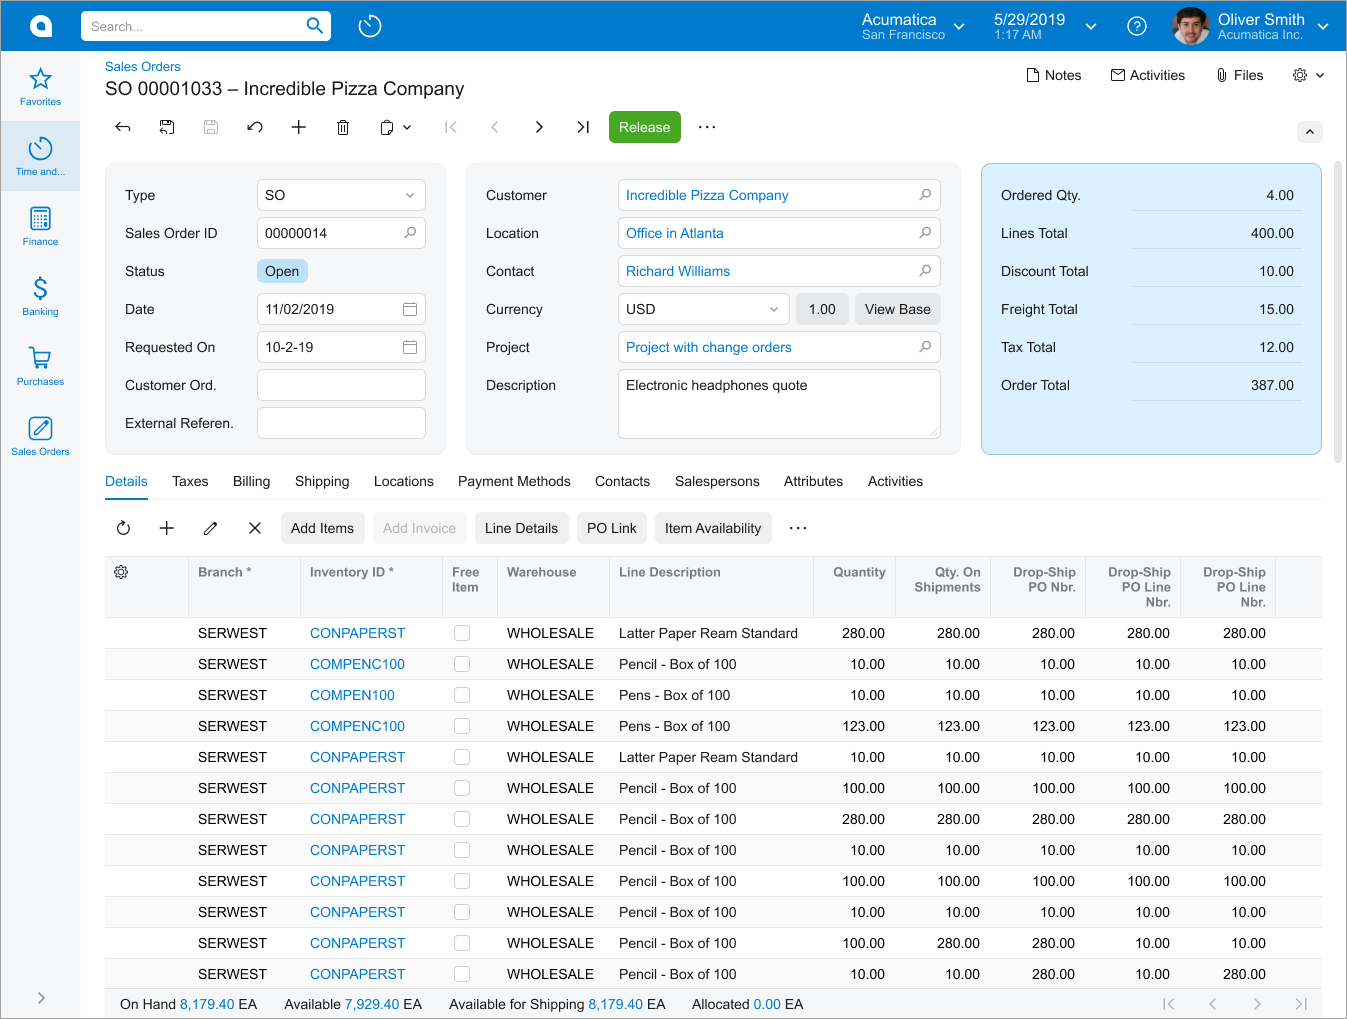Viewport: 1347px width, 1019px height.
Task: Open the Currency USD dropdown
Action: 773,309
